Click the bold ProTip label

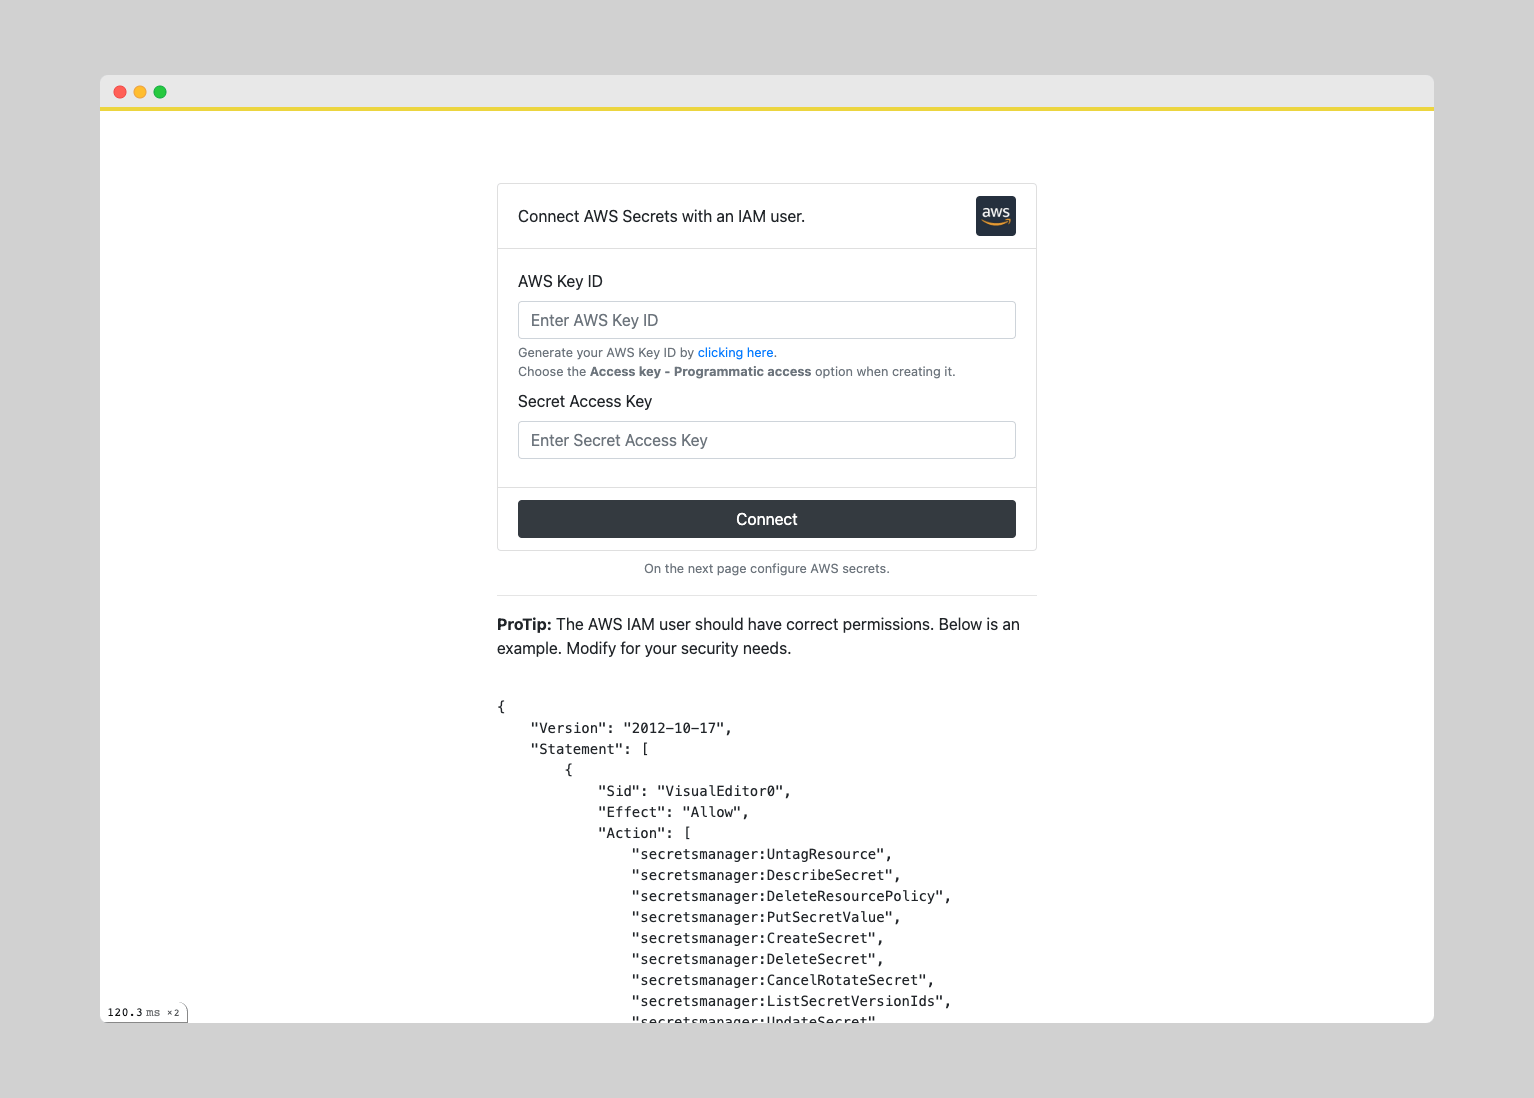click(x=524, y=624)
